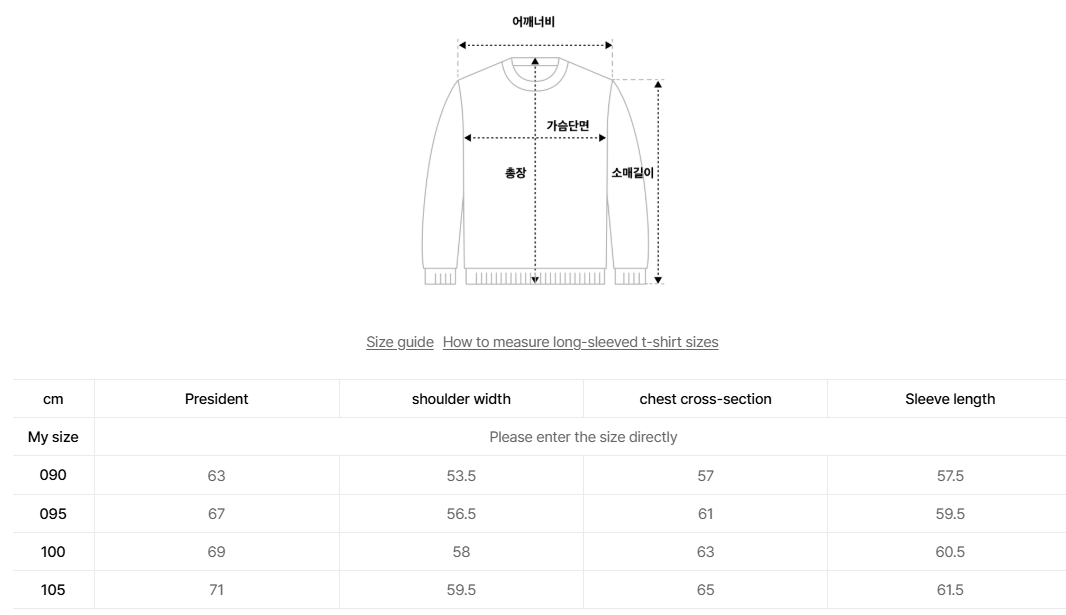Image resolution: width=1066 pixels, height=615 pixels.
Task: Select the 어깨너비 label on the diagram
Action: [535, 20]
